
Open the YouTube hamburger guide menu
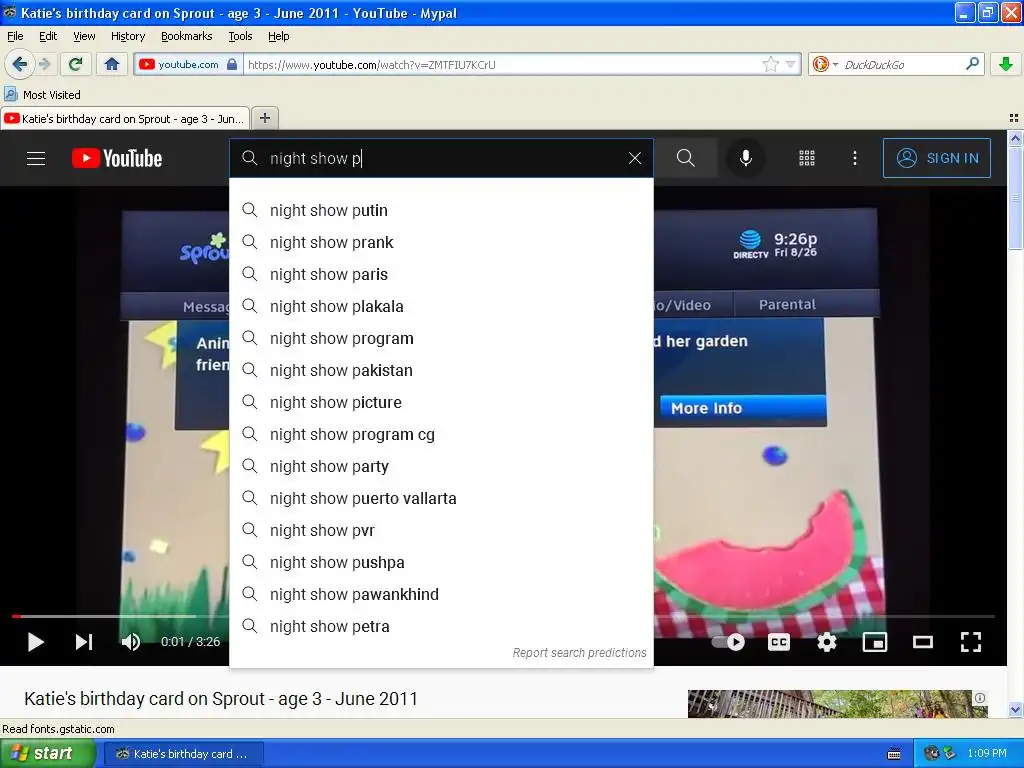coord(36,158)
